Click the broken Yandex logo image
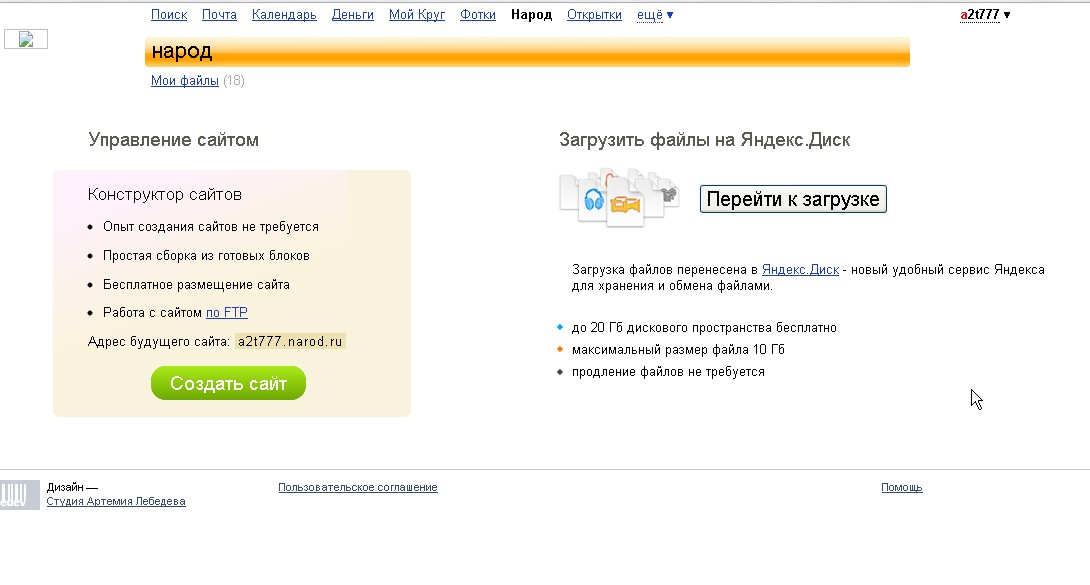The height and width of the screenshot is (585, 1090). [x=26, y=39]
